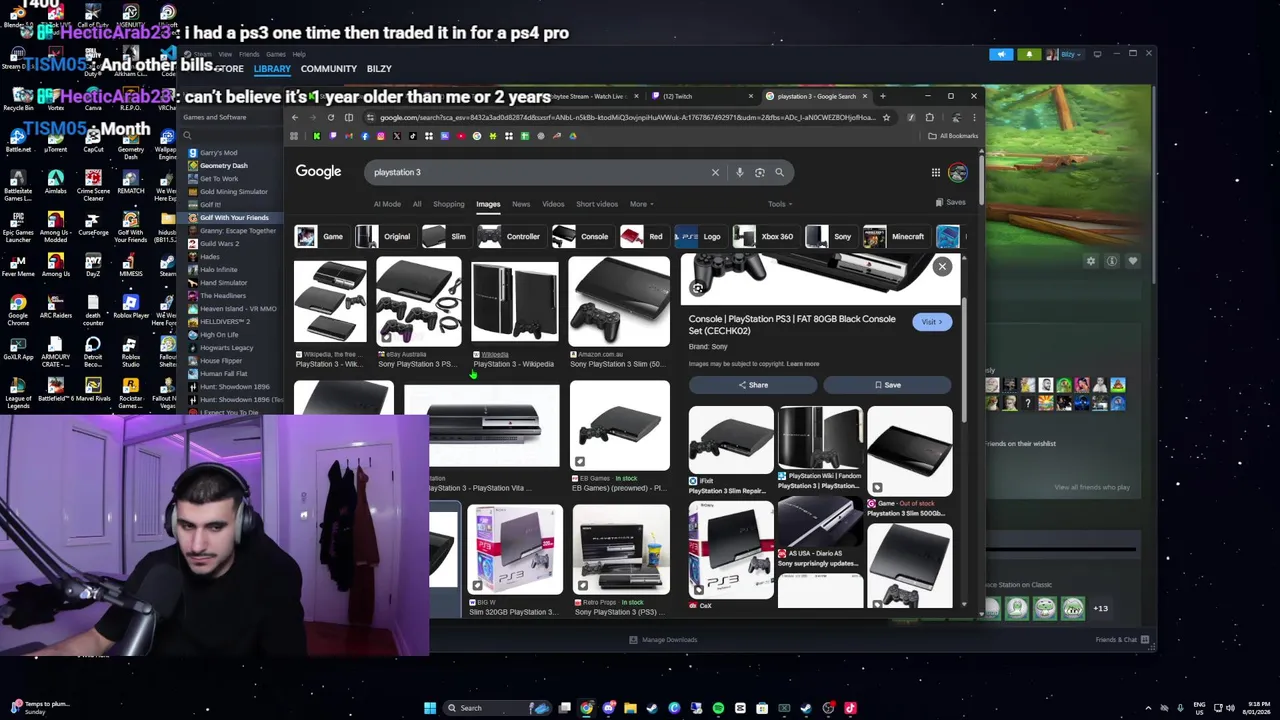Click the Learn more copyright link
This screenshot has width=1280, height=720.
click(803, 364)
